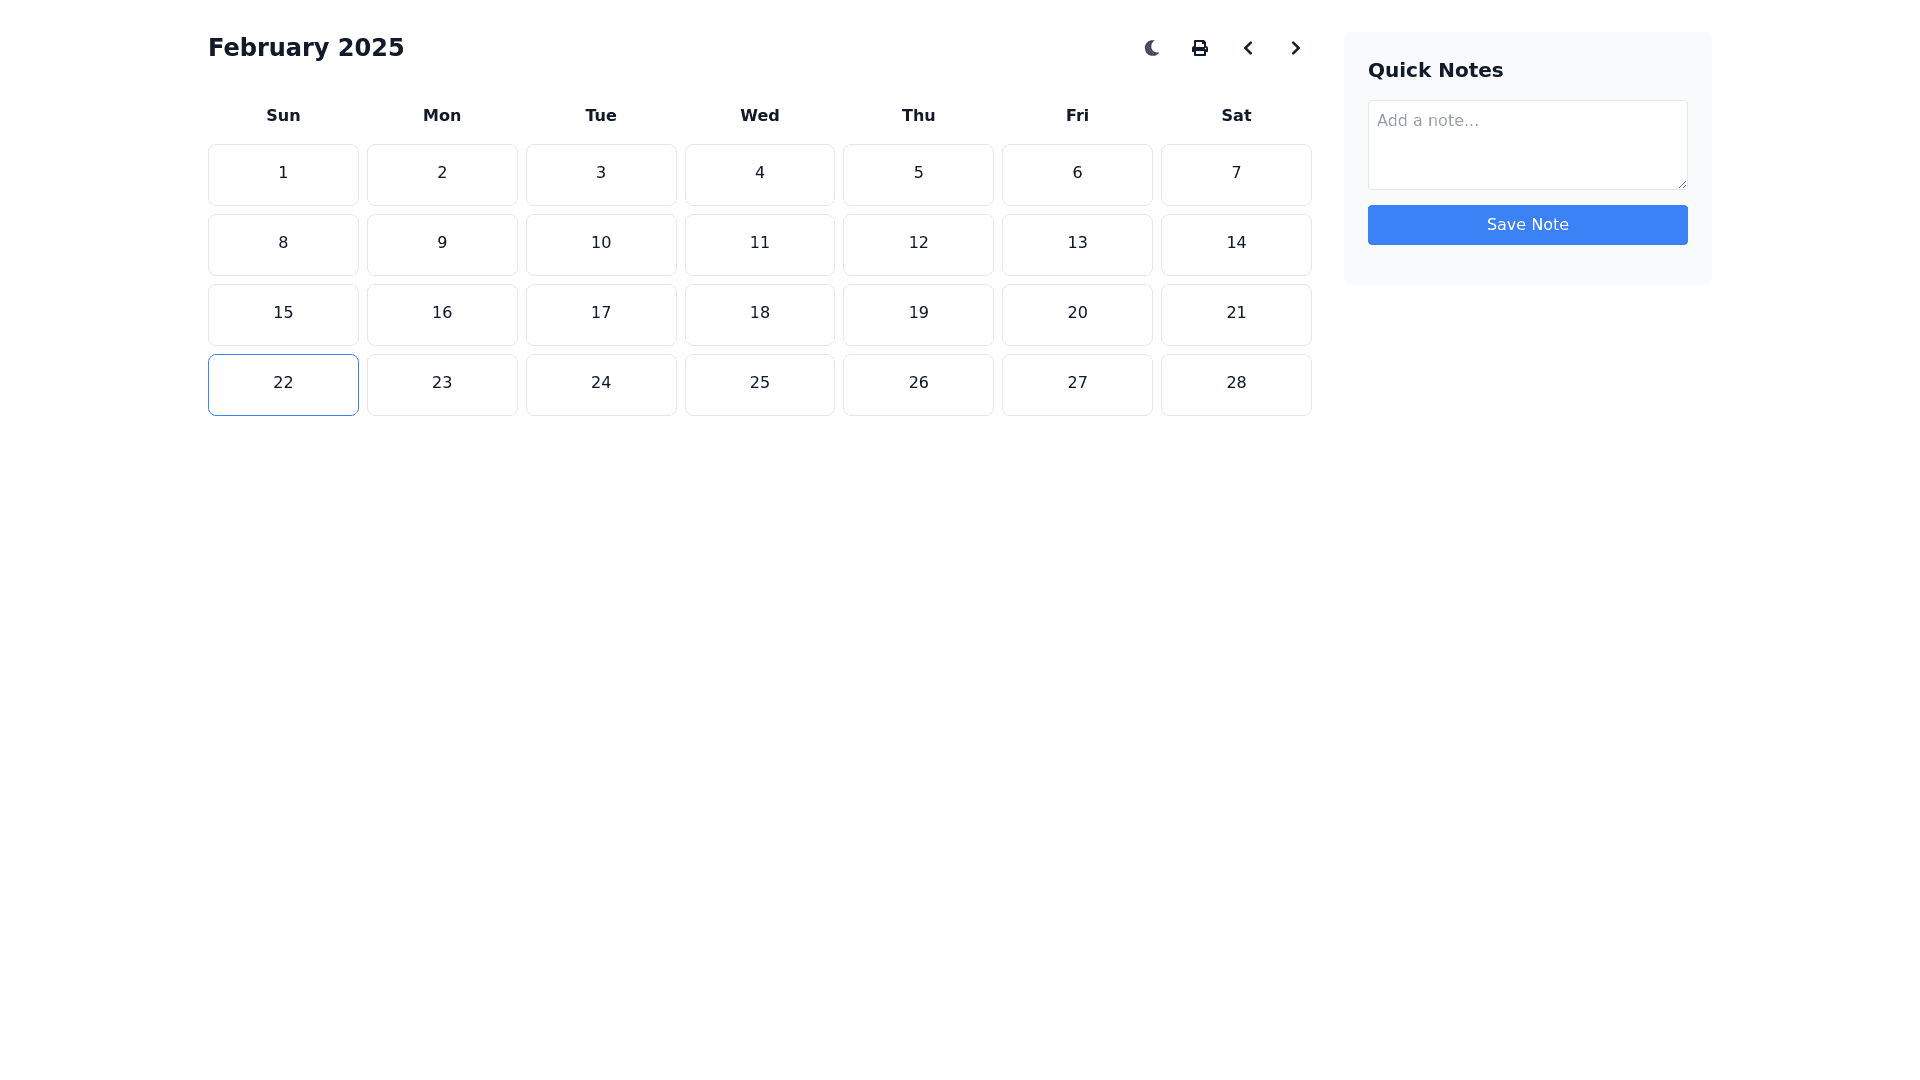Viewport: 1920px width, 1080px height.
Task: Click day 6 under Friday
Action: (1077, 175)
